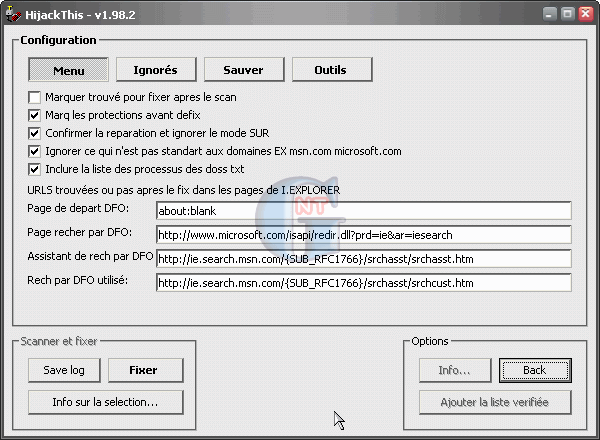
Task: Focus the 'Page recher par DFO' field
Action: 364,235
